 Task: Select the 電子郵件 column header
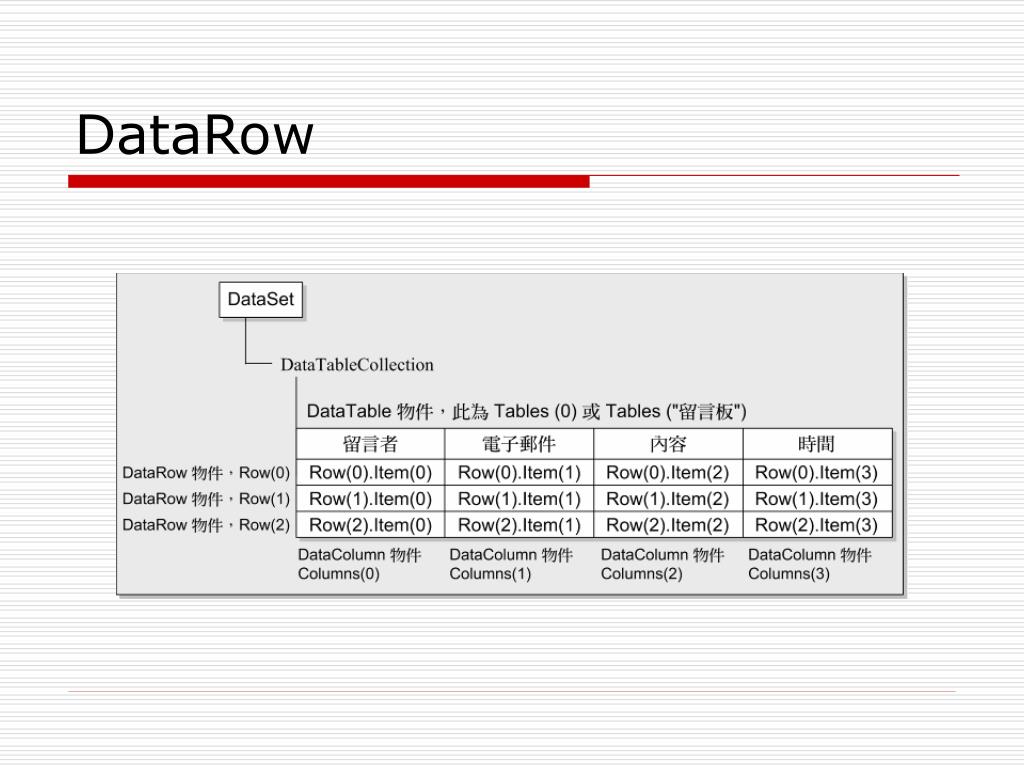(x=519, y=444)
